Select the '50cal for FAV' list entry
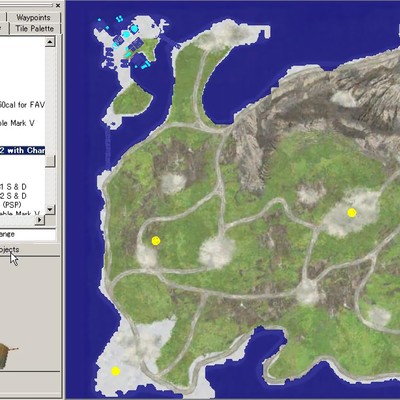Screen dimensions: 400x400 22,105
